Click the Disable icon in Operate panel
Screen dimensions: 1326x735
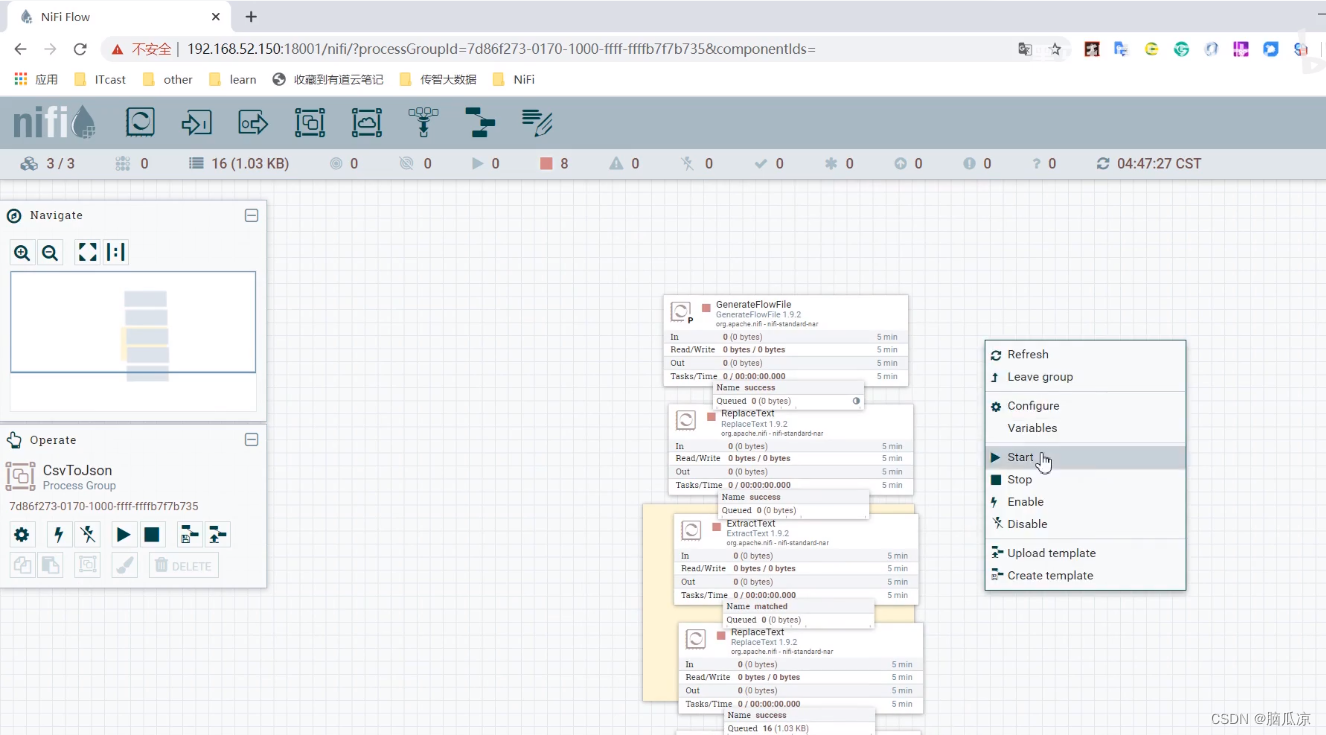[x=87, y=535]
